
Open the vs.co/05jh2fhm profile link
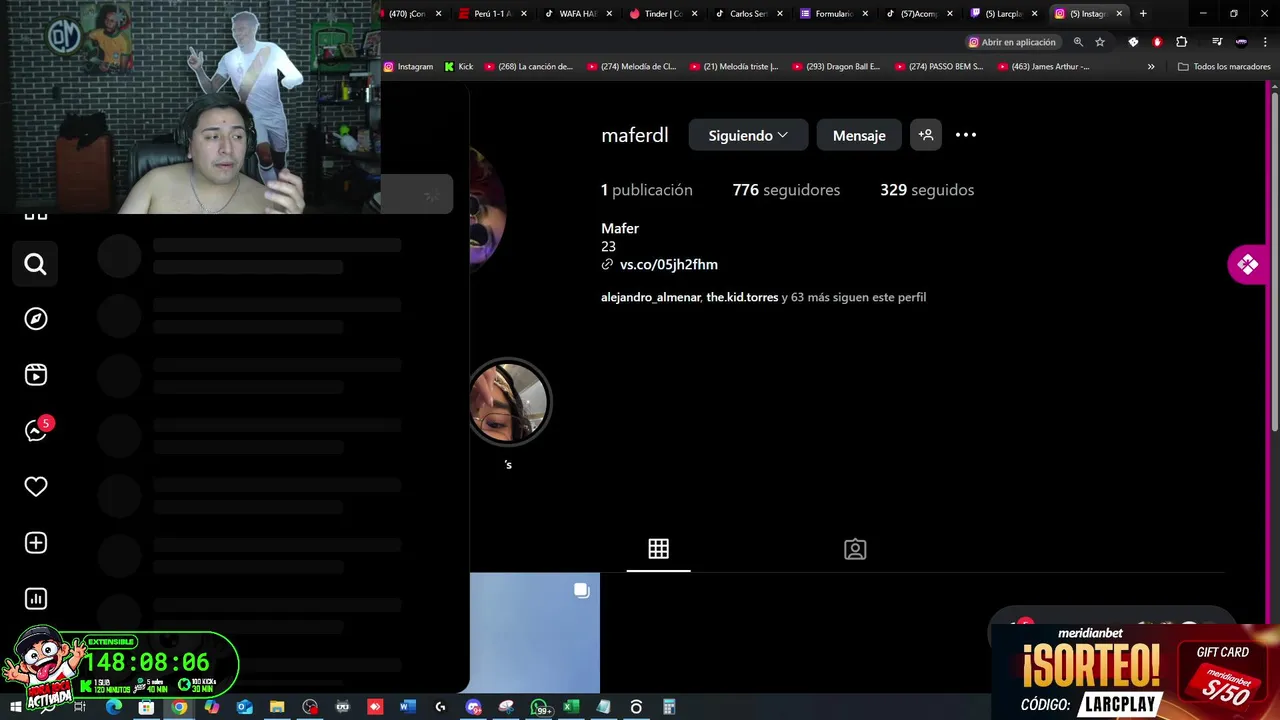tap(668, 265)
